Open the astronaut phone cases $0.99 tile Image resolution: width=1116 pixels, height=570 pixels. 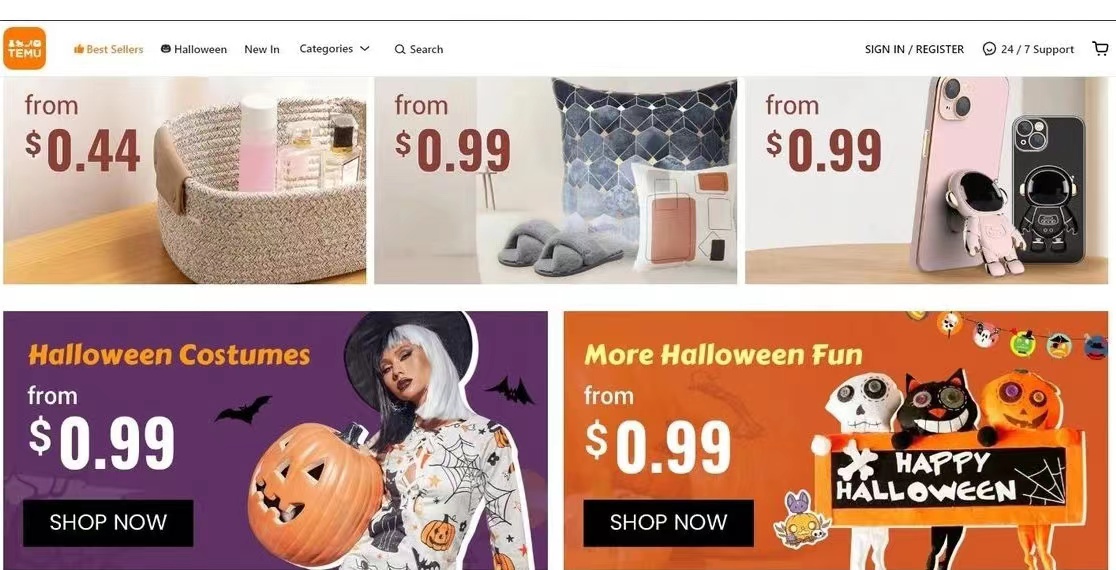point(927,180)
